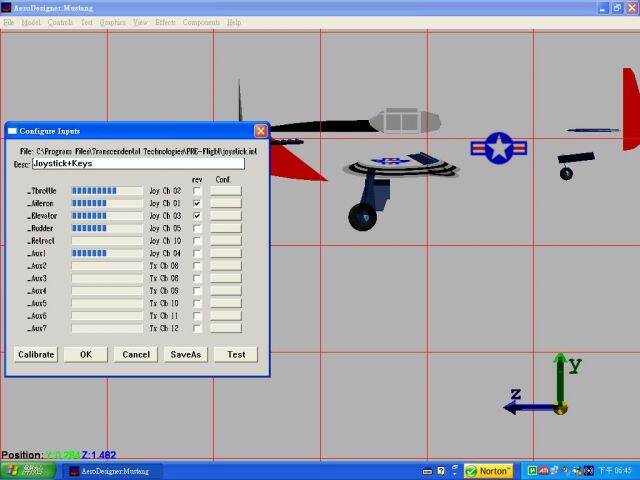The width and height of the screenshot is (640, 480).
Task: Open the Effects menu
Action: click(165, 22)
